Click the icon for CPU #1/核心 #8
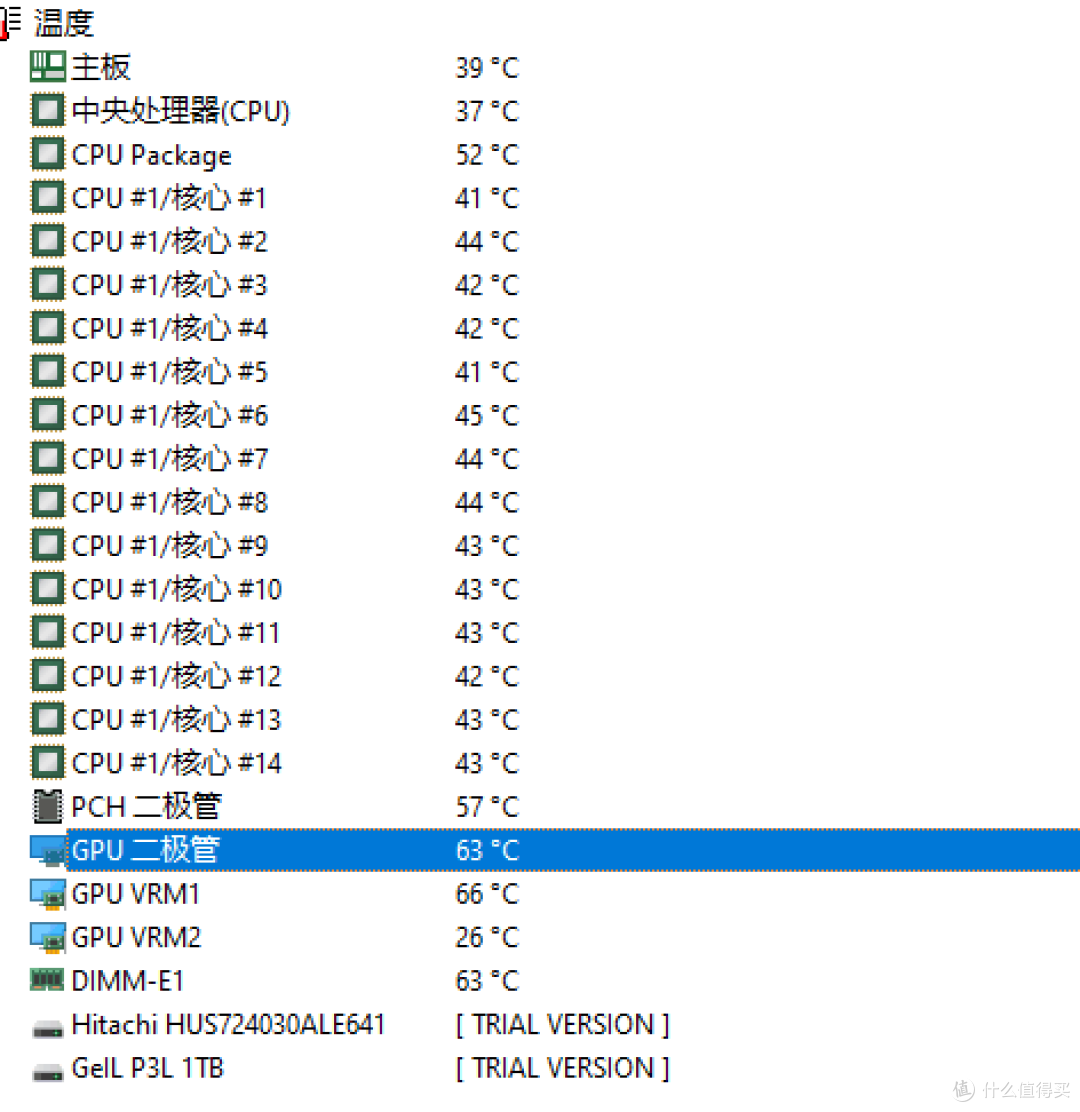 click(48, 502)
